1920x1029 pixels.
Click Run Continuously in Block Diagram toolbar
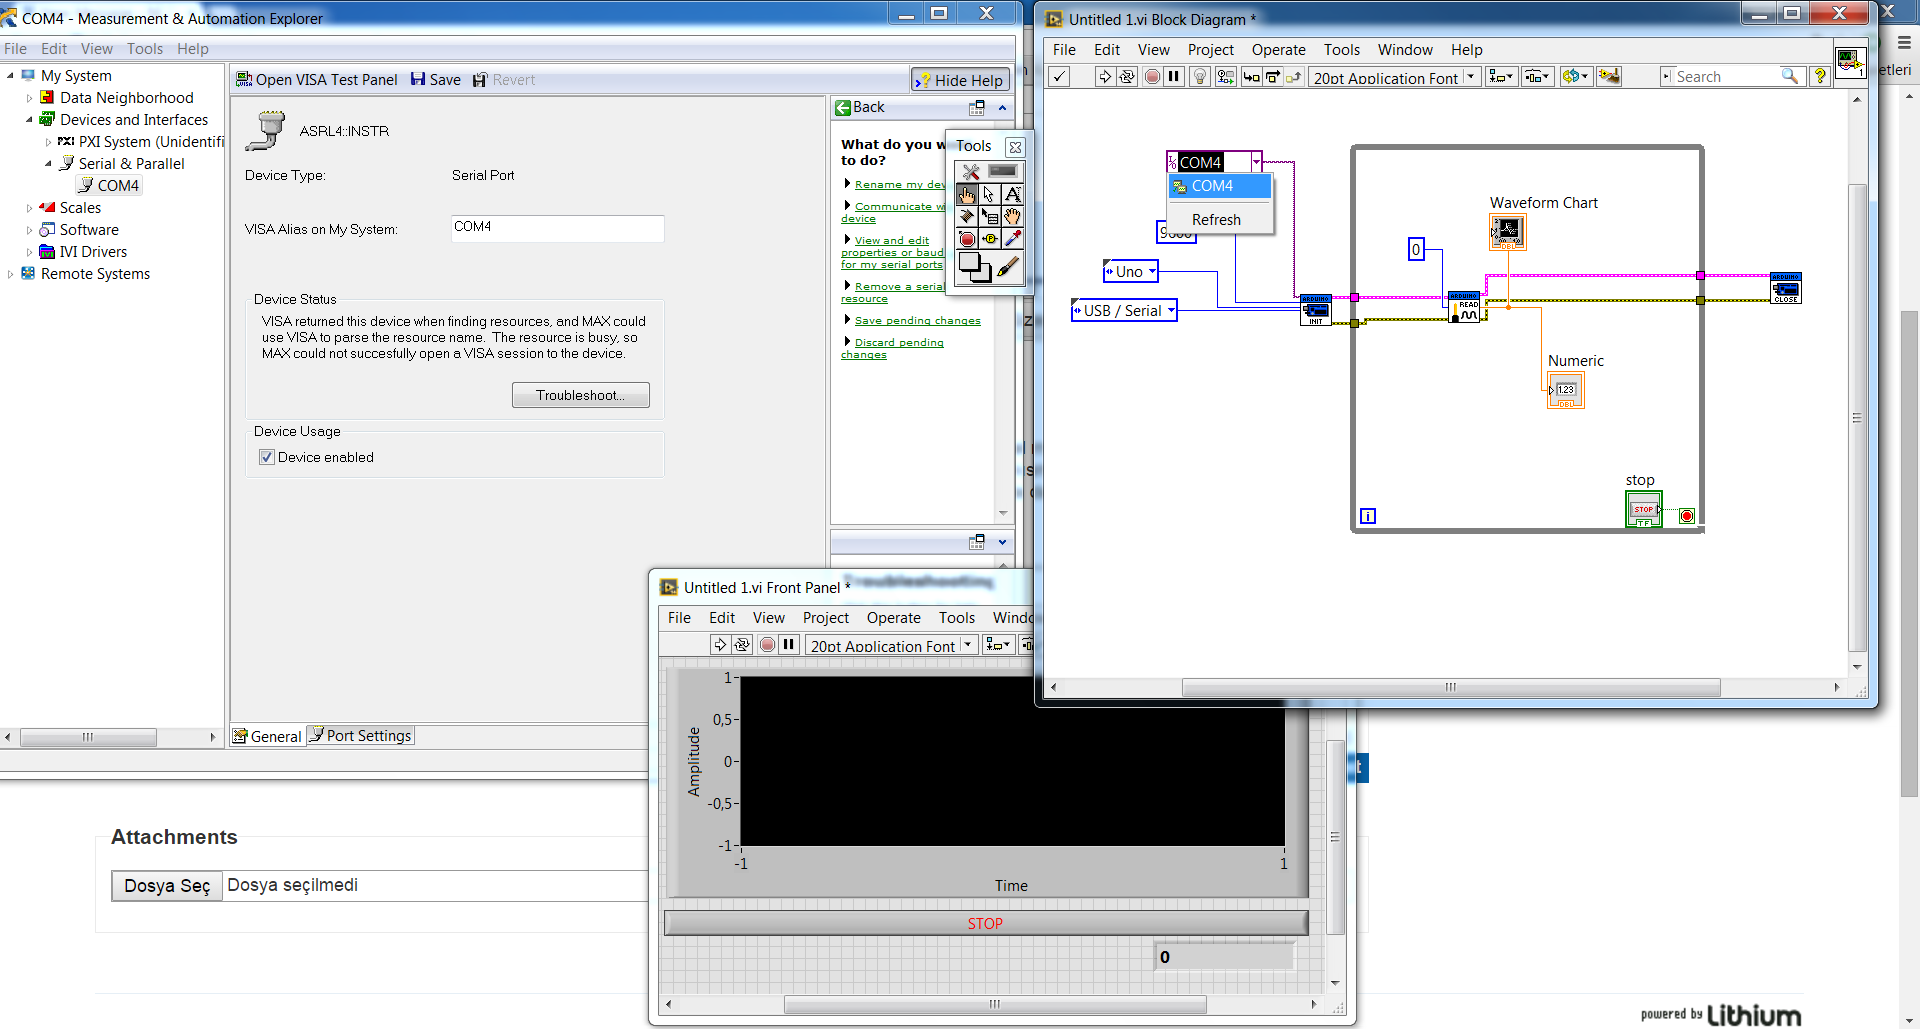[1127, 77]
